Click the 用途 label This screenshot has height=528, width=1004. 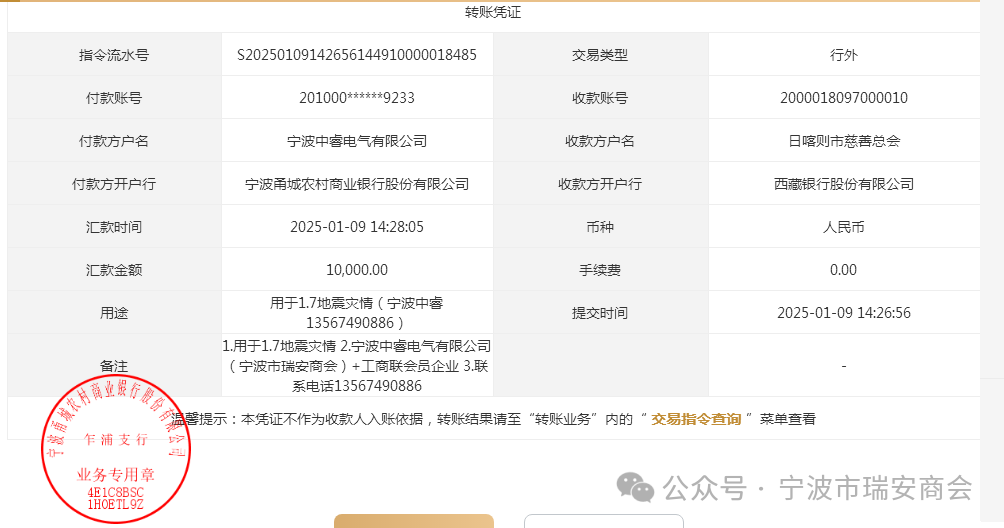(114, 312)
